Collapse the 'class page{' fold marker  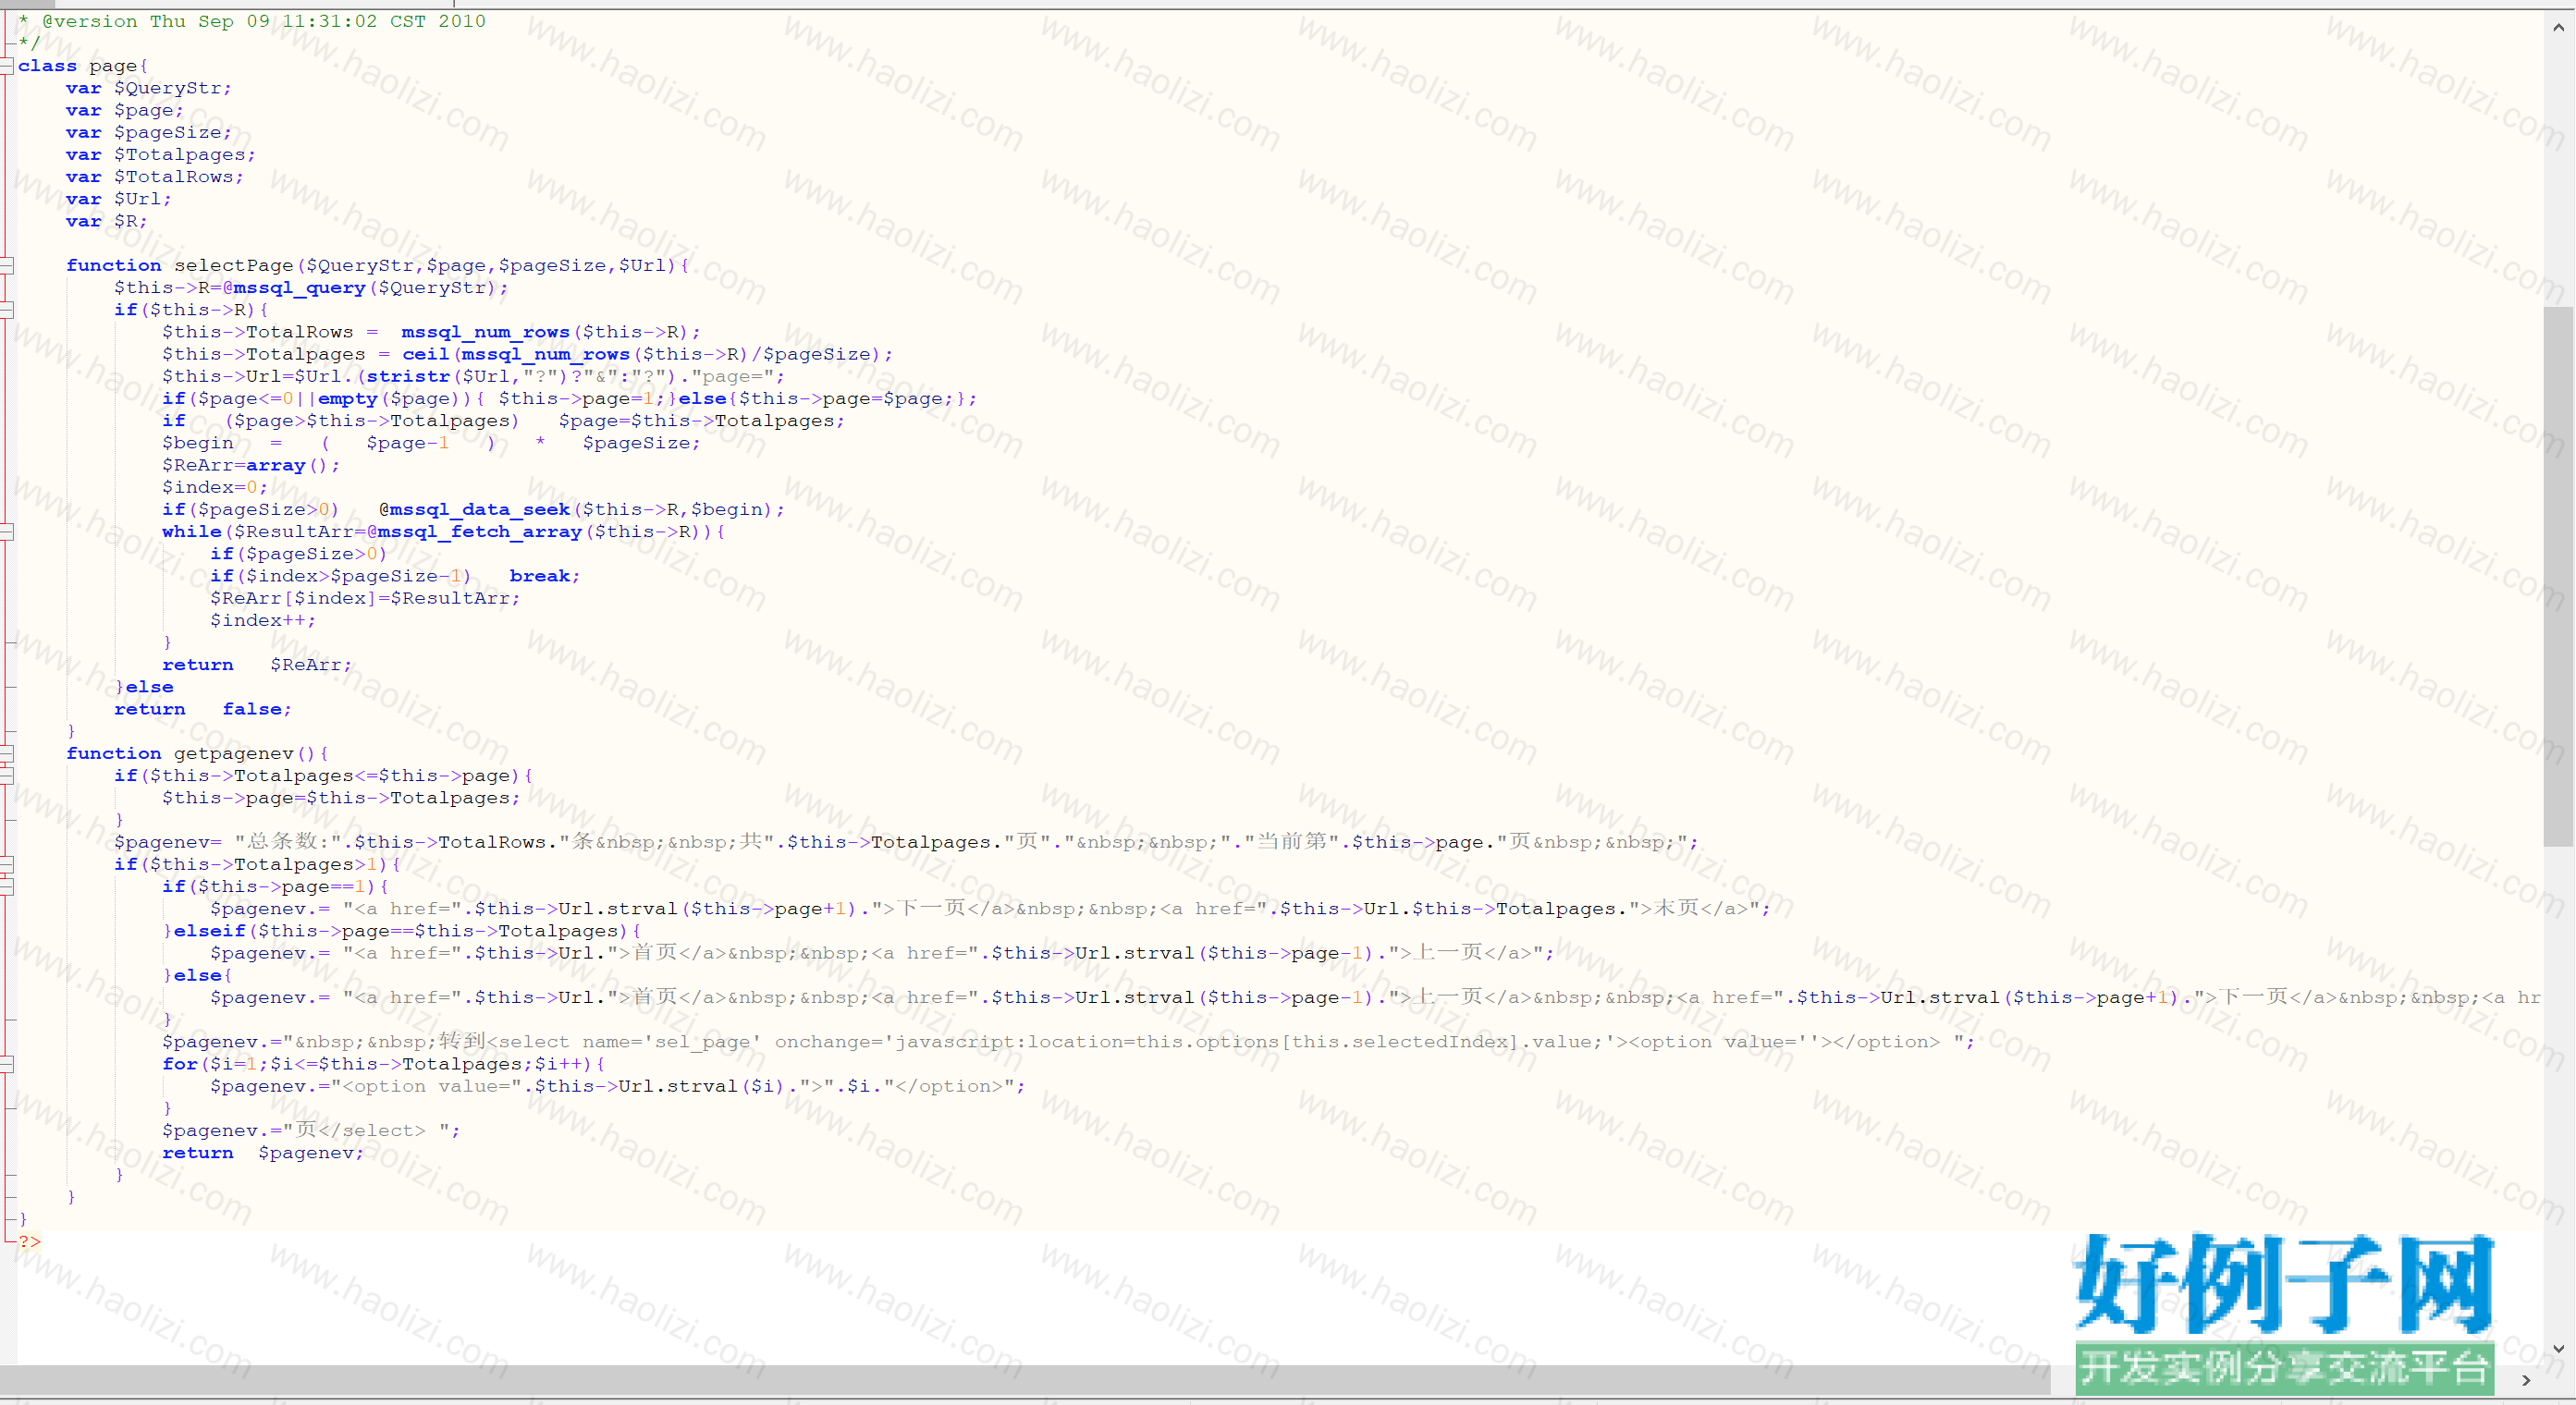pyautogui.click(x=7, y=66)
